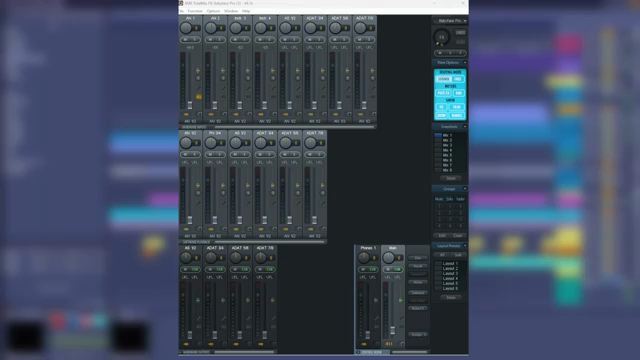Open settings wrench on ADAT 5/6 hardware input

tap(348, 88)
